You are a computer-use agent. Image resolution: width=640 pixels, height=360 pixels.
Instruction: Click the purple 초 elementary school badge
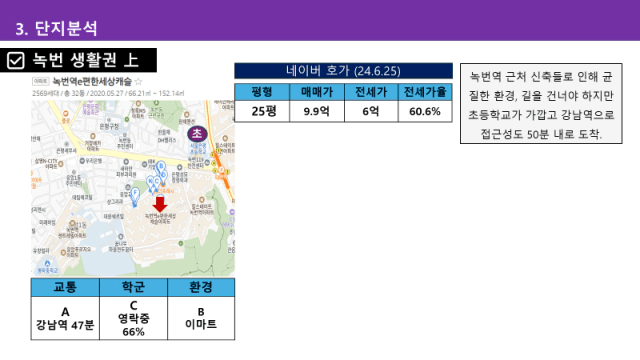(197, 133)
